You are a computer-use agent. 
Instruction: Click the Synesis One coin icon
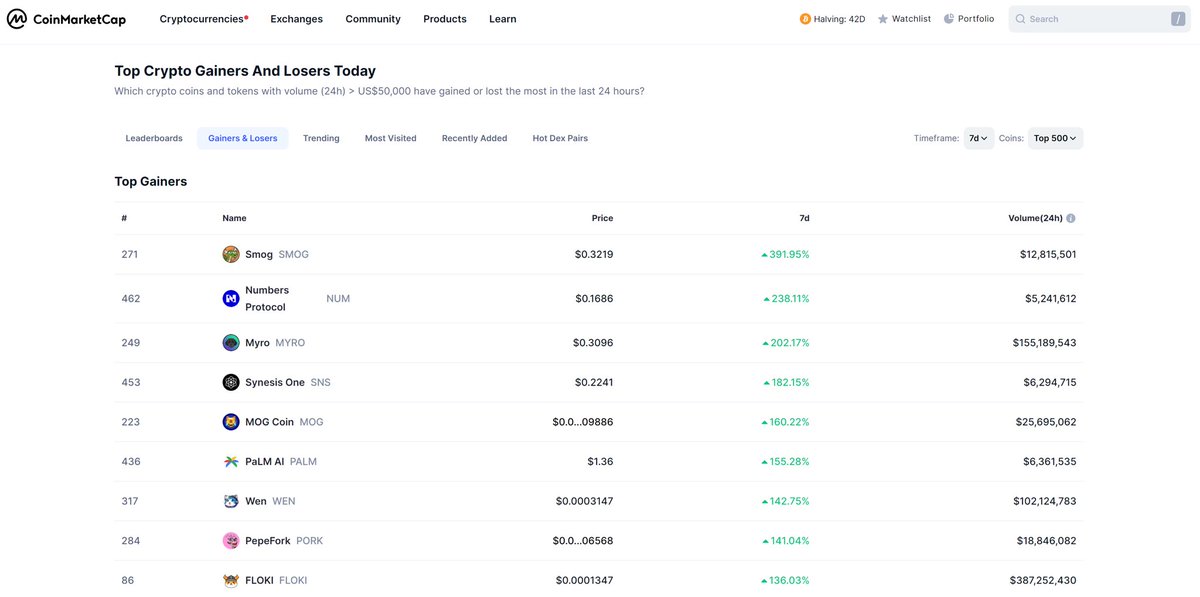231,382
